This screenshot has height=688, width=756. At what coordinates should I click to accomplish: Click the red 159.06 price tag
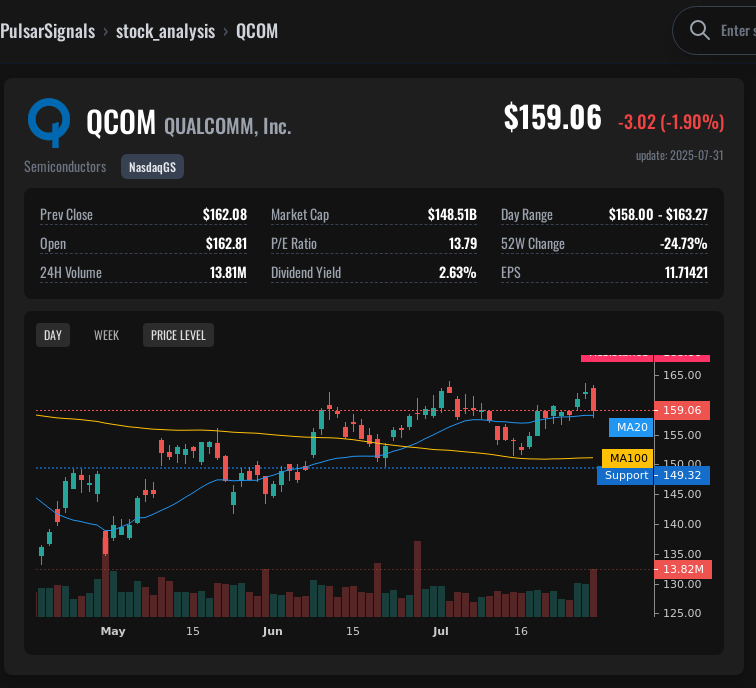click(682, 410)
